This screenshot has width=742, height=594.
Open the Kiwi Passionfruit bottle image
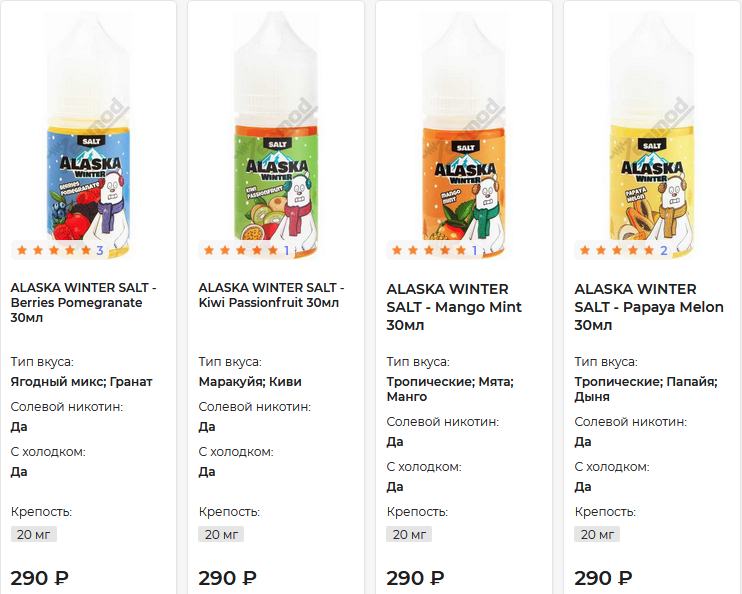tap(276, 135)
